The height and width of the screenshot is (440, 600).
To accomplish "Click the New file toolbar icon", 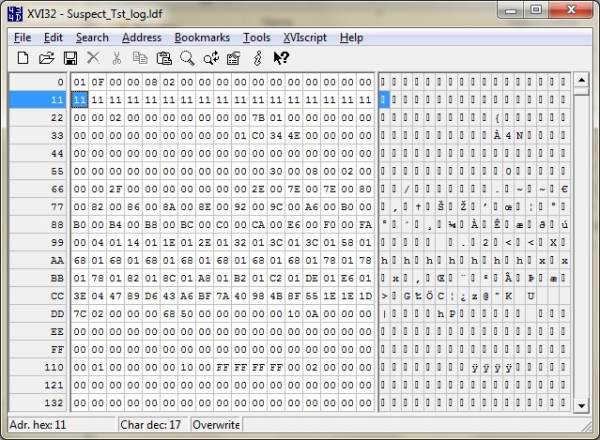I will point(23,59).
